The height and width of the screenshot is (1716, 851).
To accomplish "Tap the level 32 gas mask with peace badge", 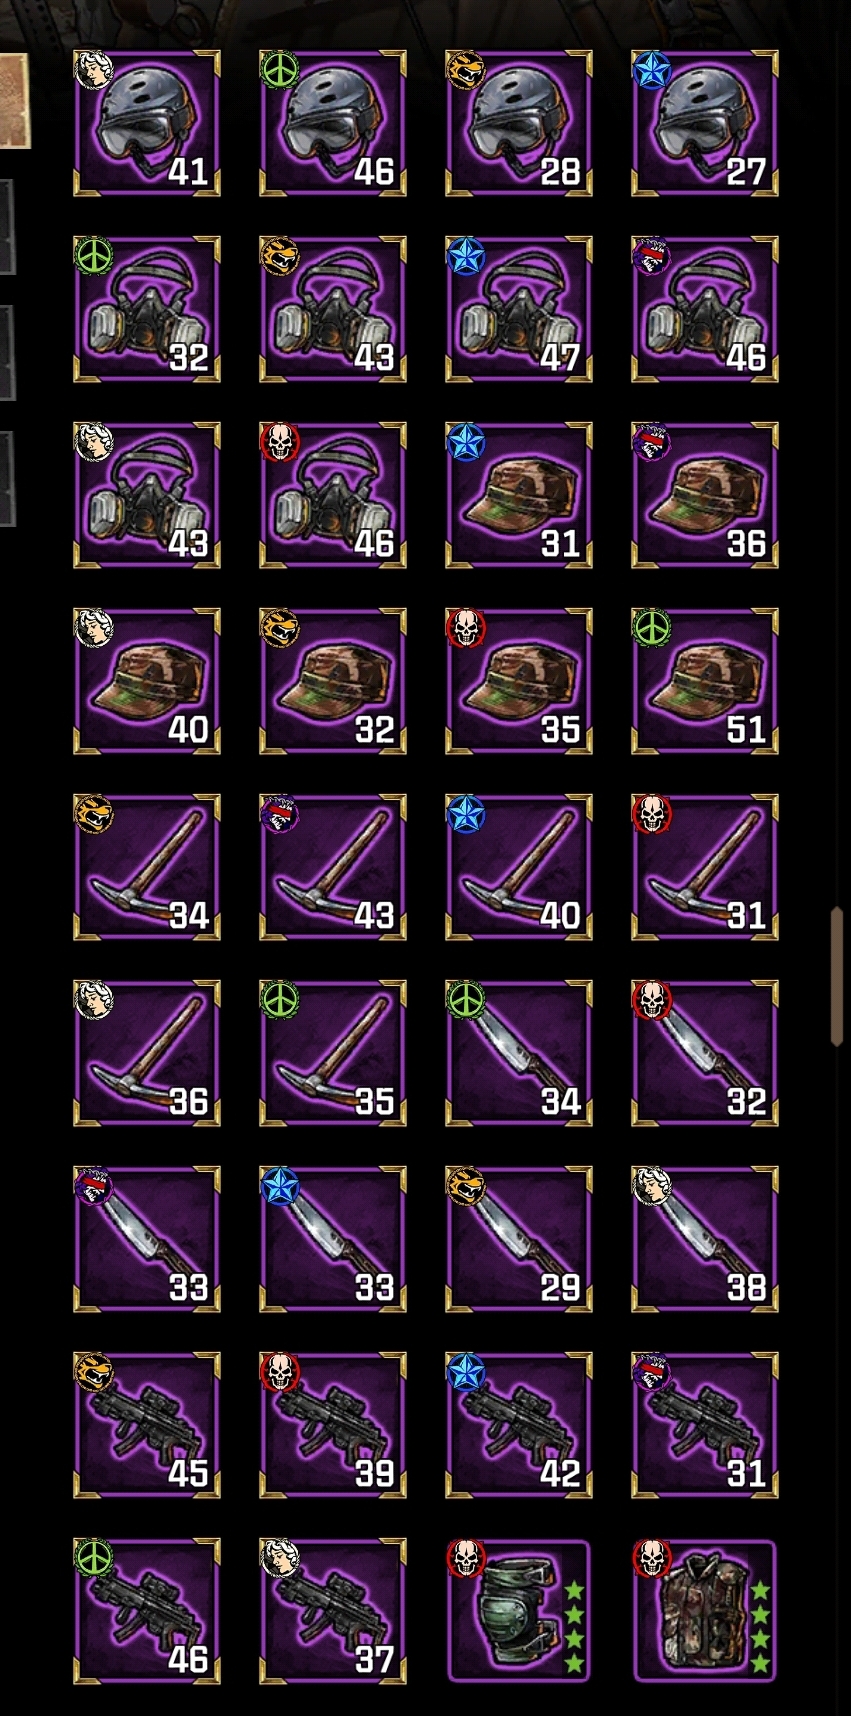I will [147, 309].
